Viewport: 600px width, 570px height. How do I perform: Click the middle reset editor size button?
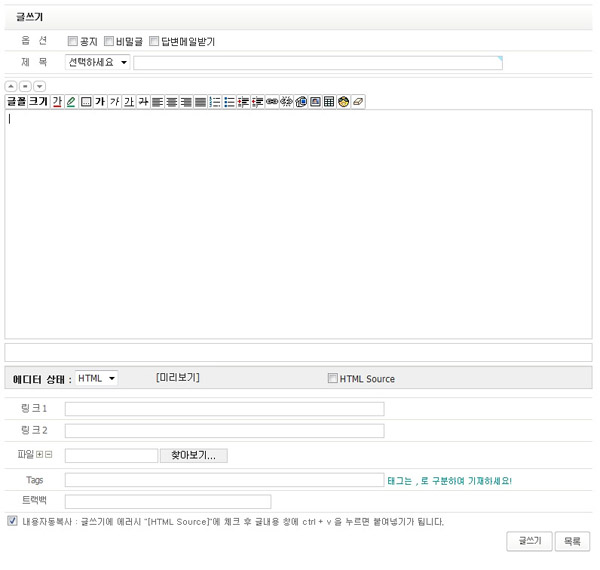25,86
